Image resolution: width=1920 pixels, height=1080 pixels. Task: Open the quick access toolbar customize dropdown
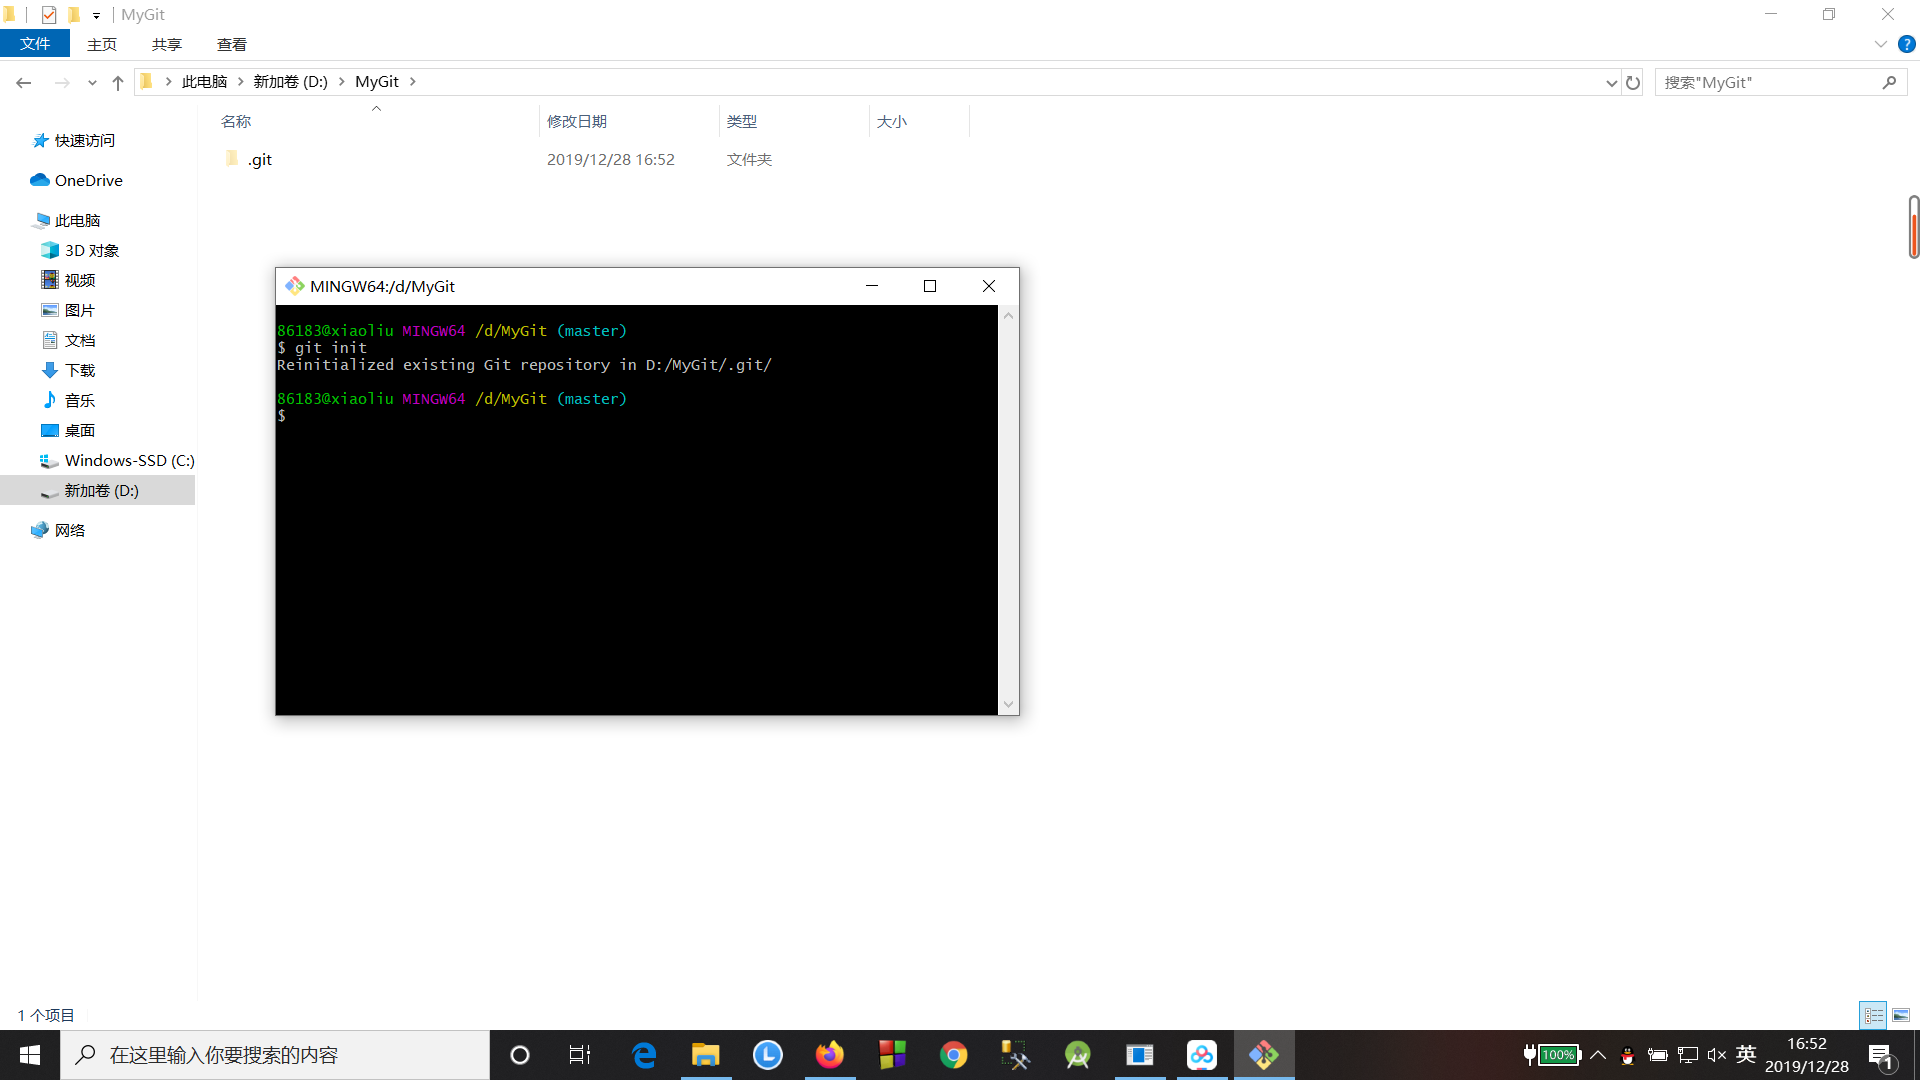96,15
